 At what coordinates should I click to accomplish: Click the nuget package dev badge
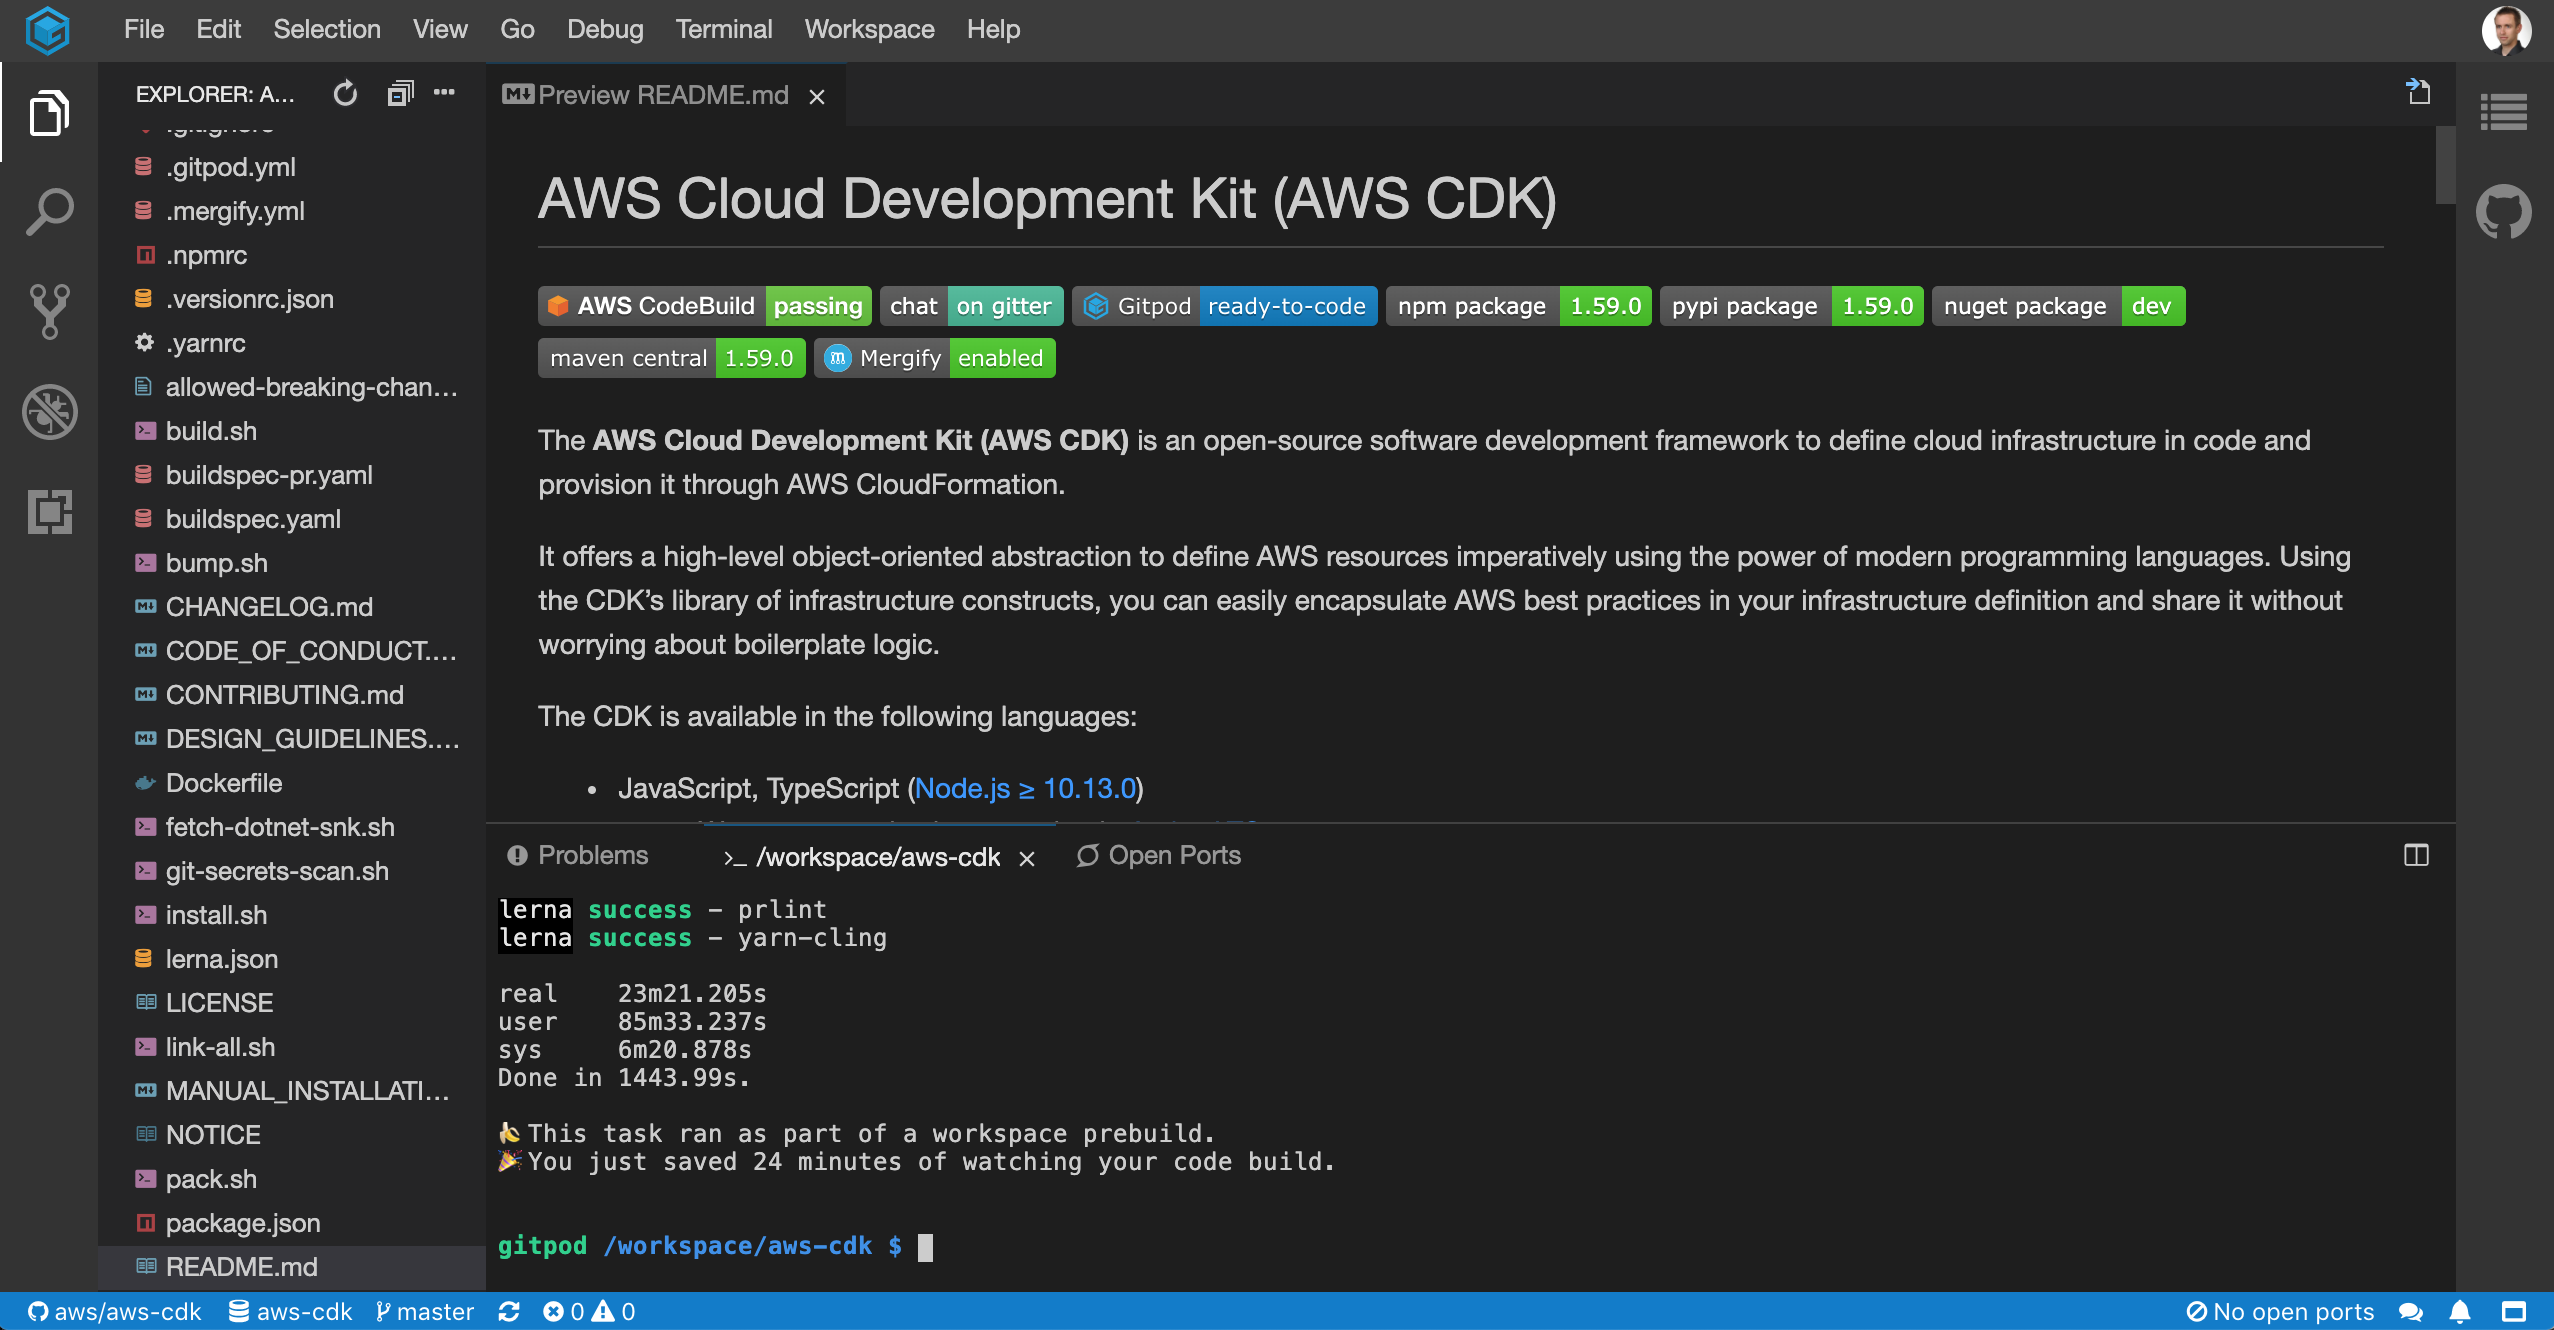[2059, 306]
